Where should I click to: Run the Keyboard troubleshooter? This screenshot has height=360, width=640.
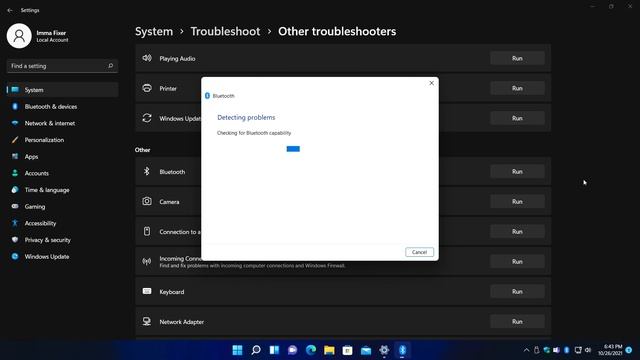point(517,292)
